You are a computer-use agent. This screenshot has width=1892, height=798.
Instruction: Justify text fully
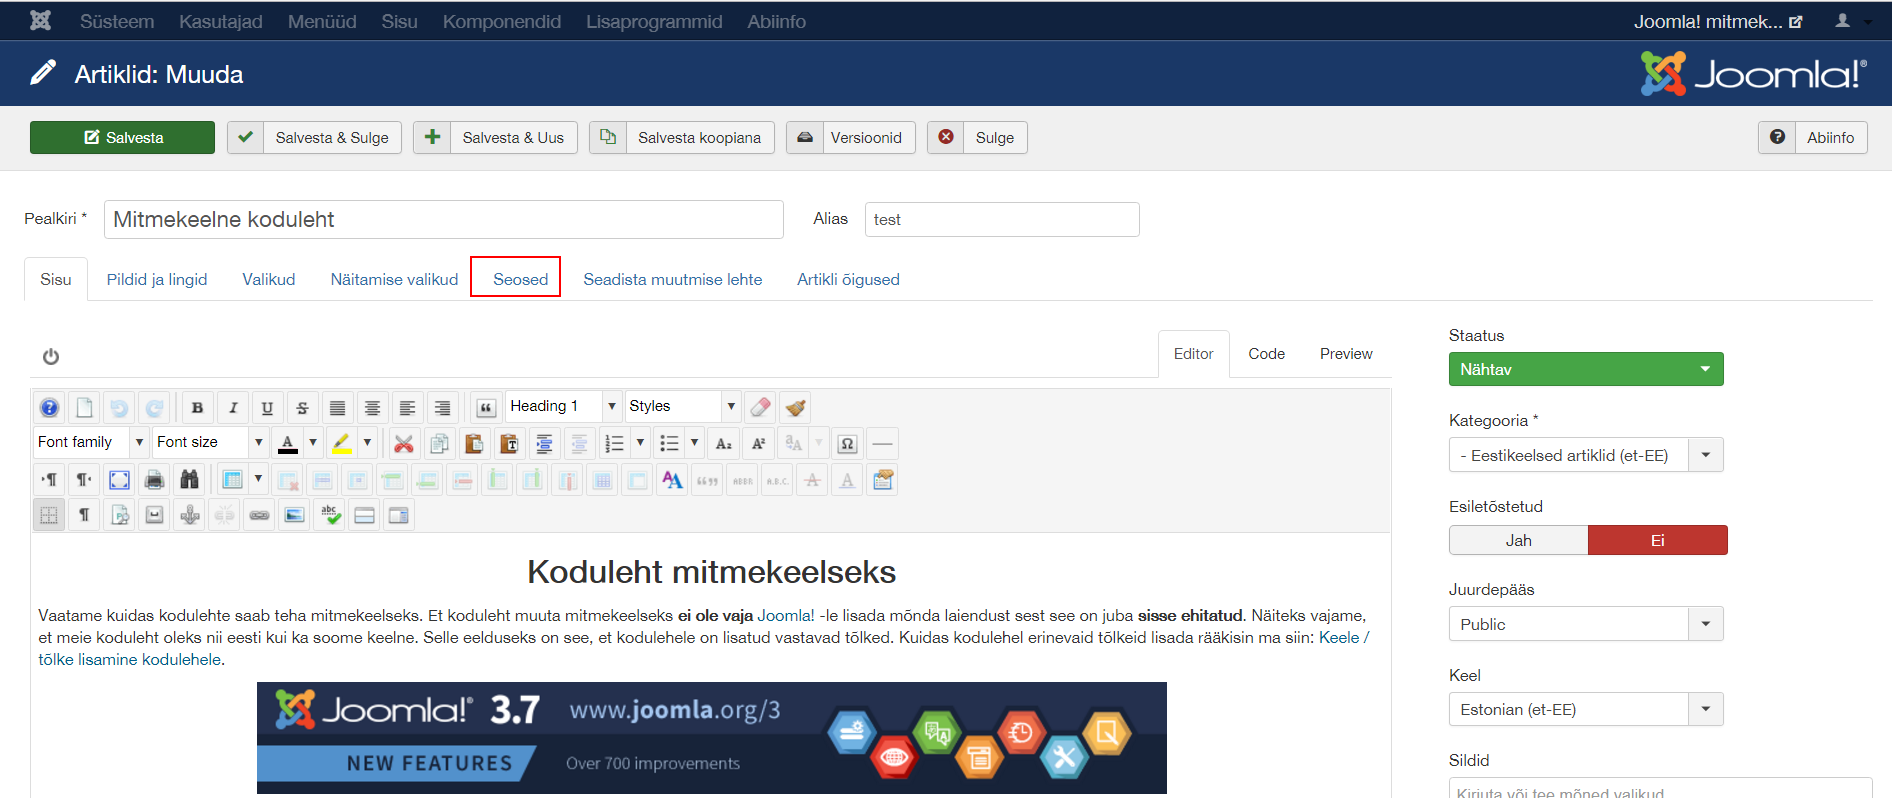[x=337, y=408]
